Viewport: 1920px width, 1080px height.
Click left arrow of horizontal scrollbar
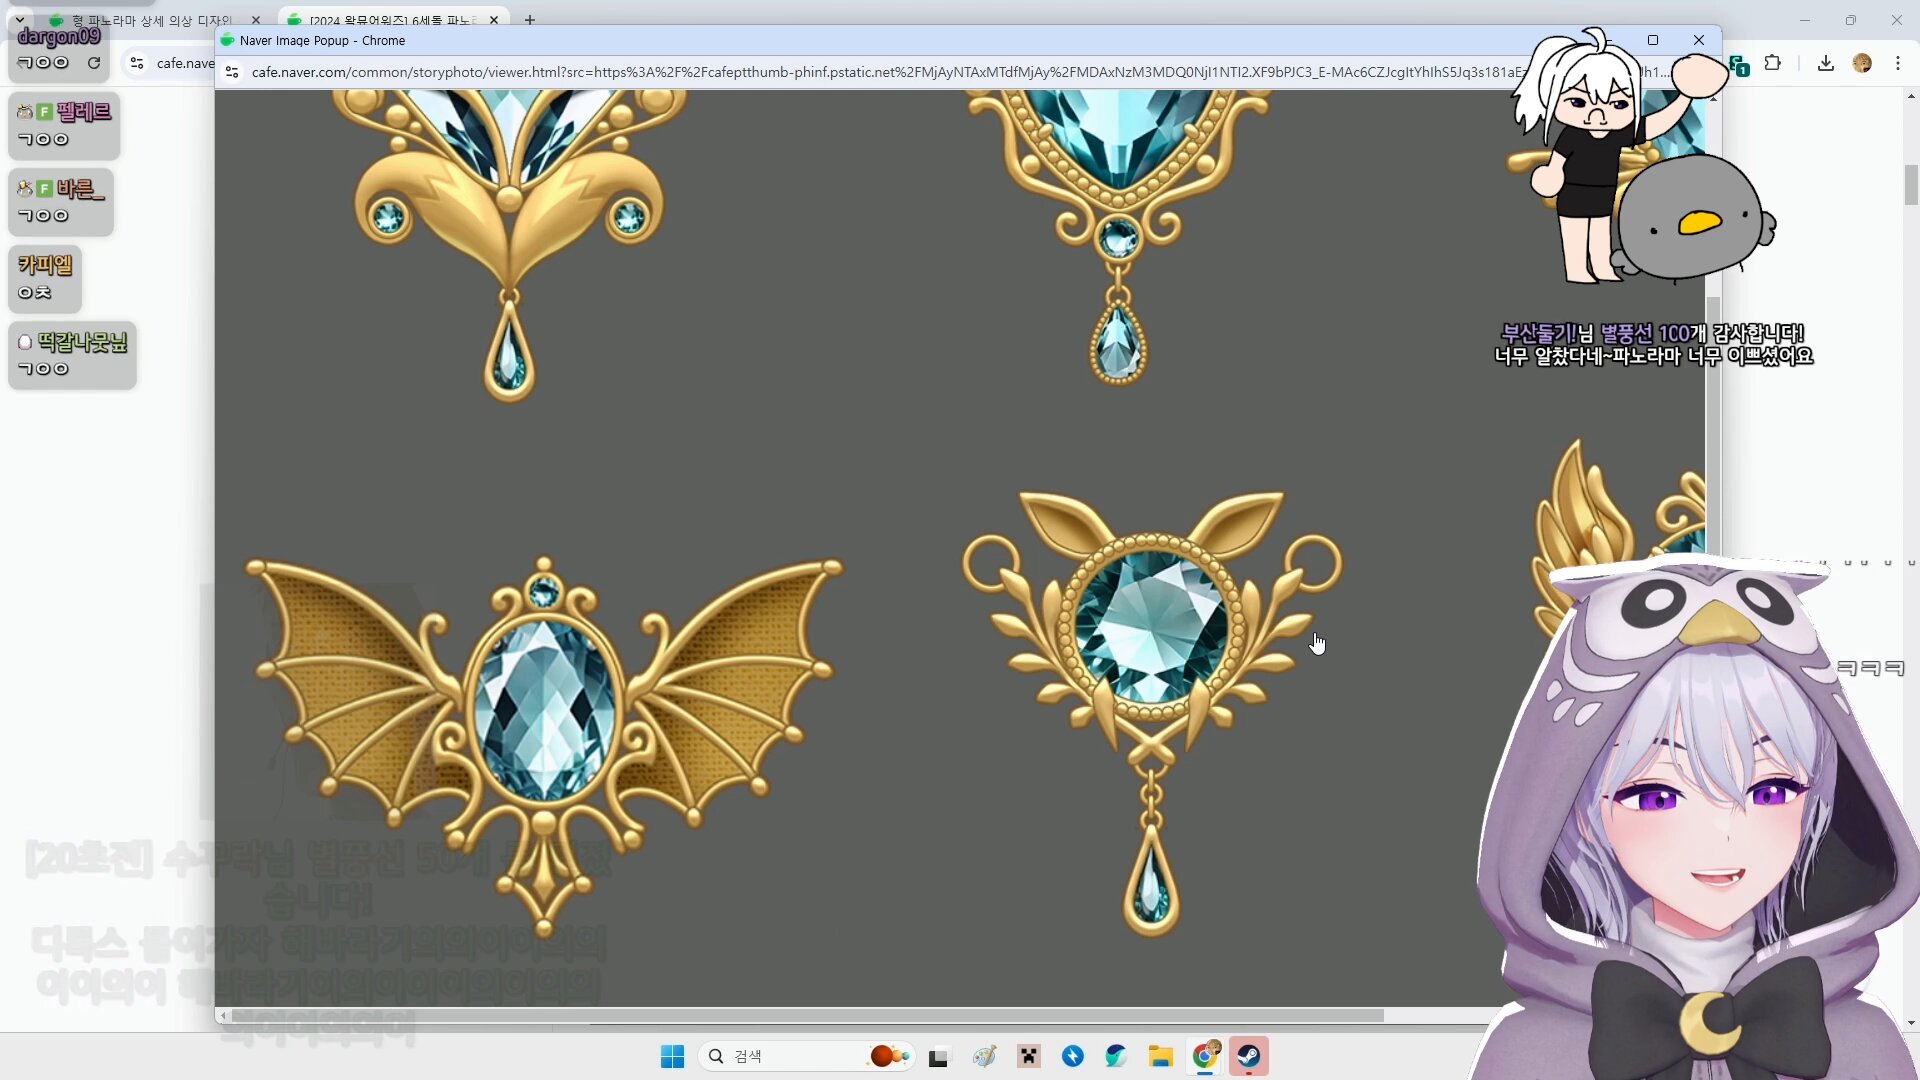pos(223,1016)
